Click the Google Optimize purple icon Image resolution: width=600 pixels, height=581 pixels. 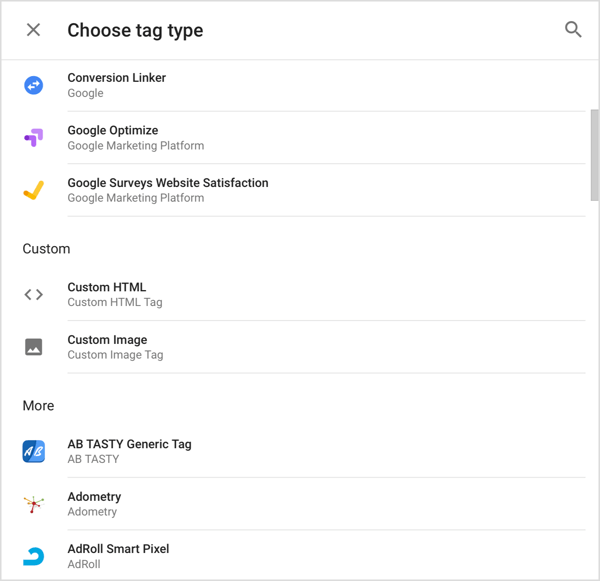pyautogui.click(x=34, y=137)
